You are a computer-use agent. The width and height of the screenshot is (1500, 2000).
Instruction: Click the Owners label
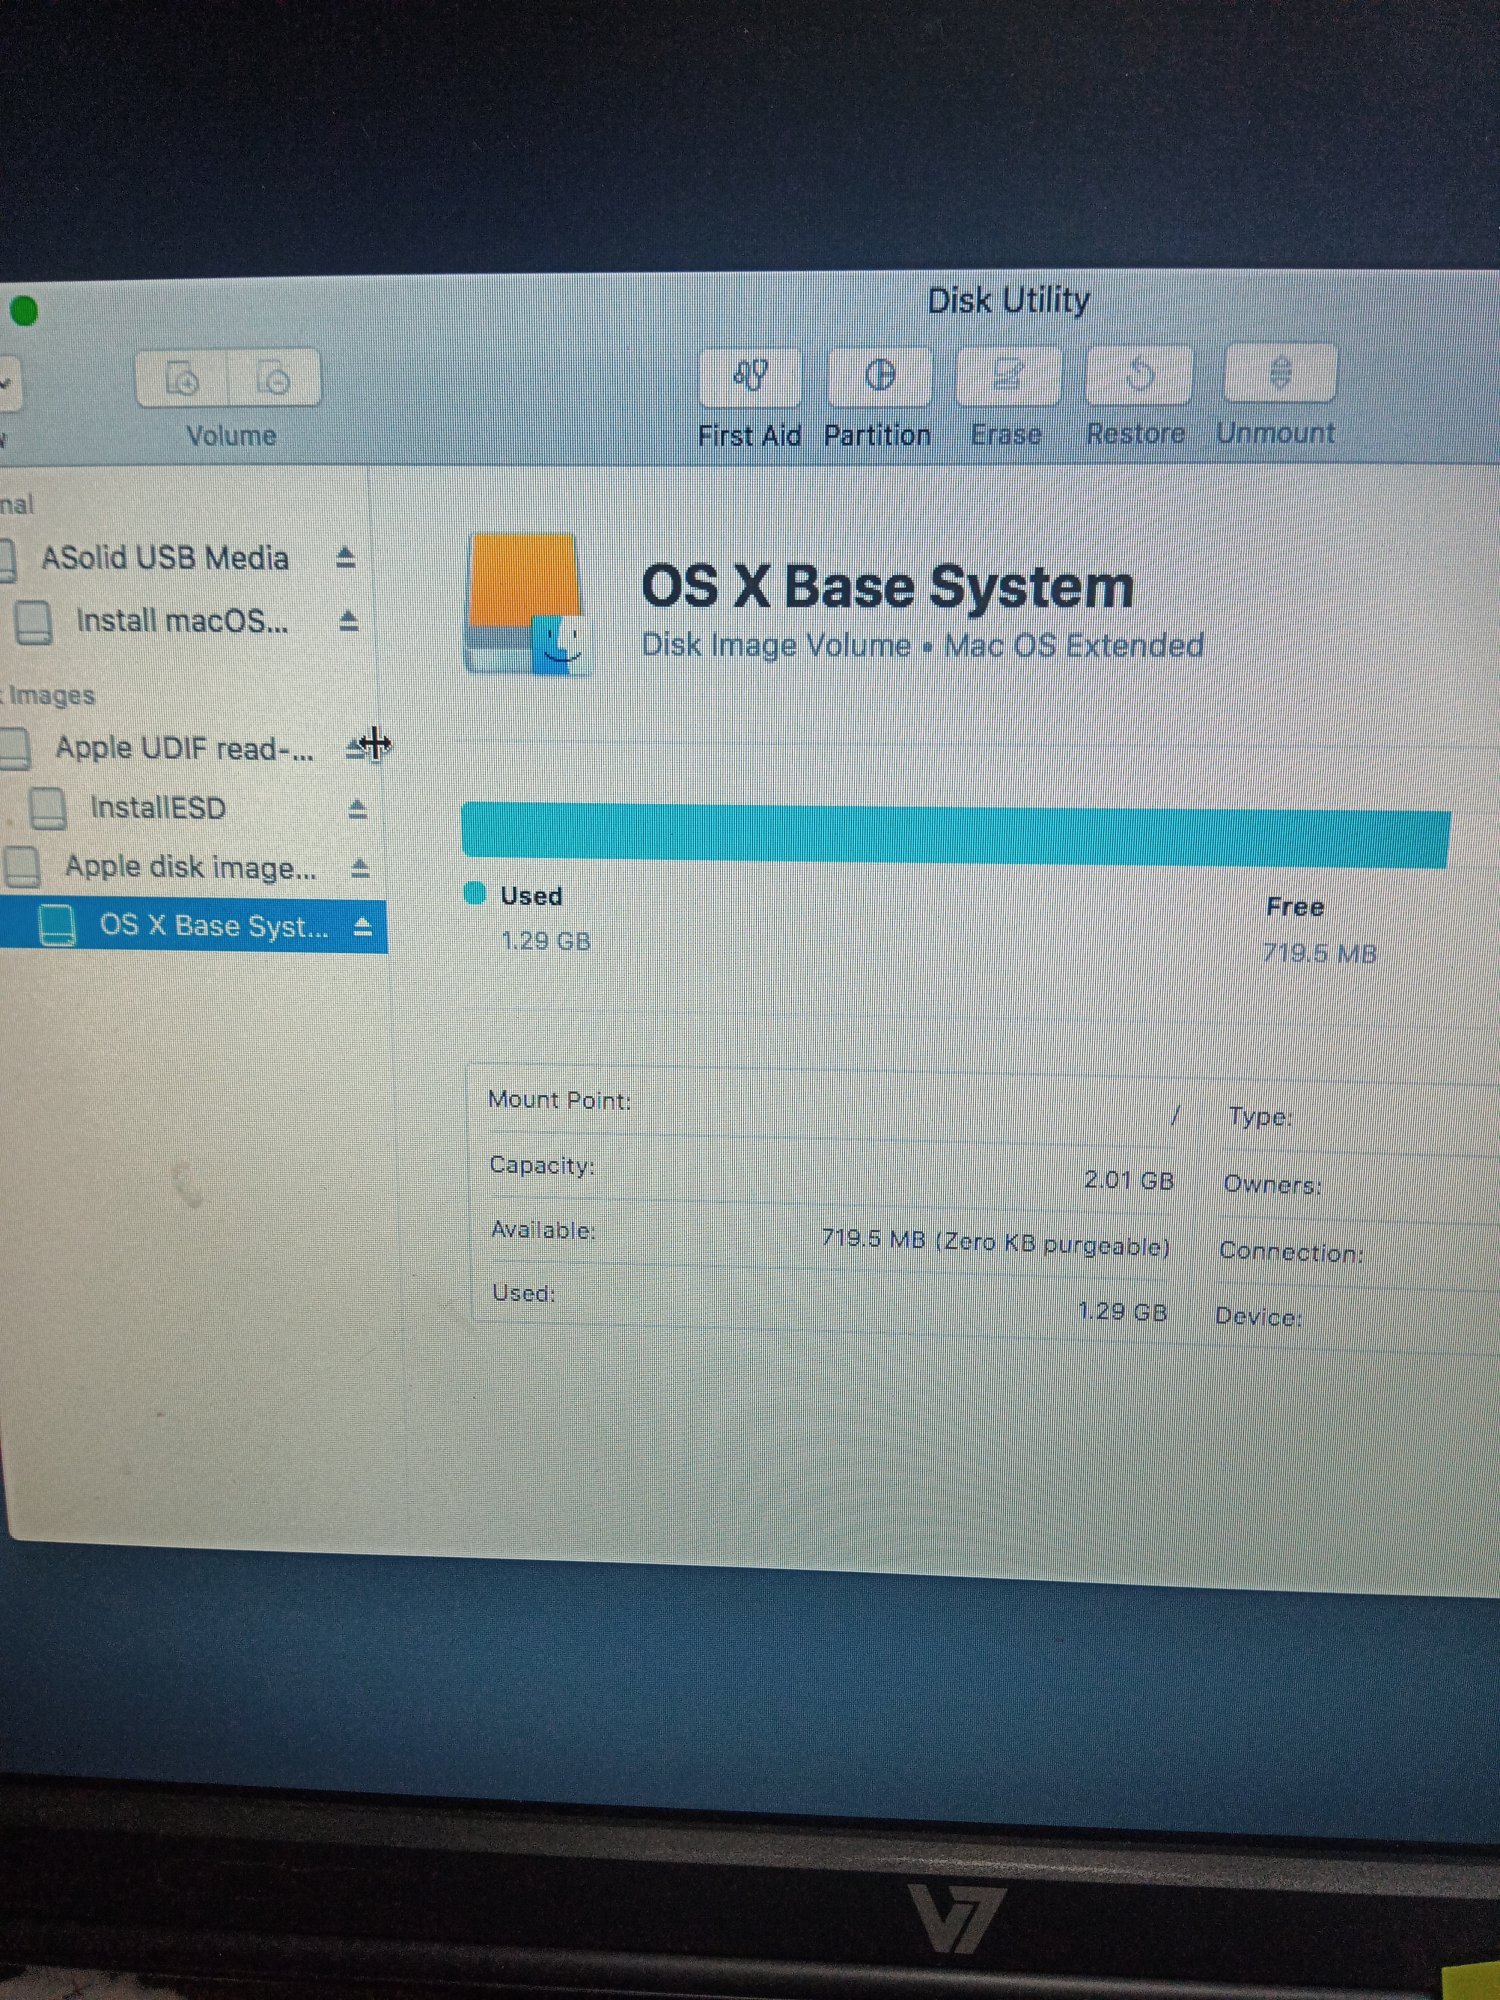[x=1273, y=1184]
